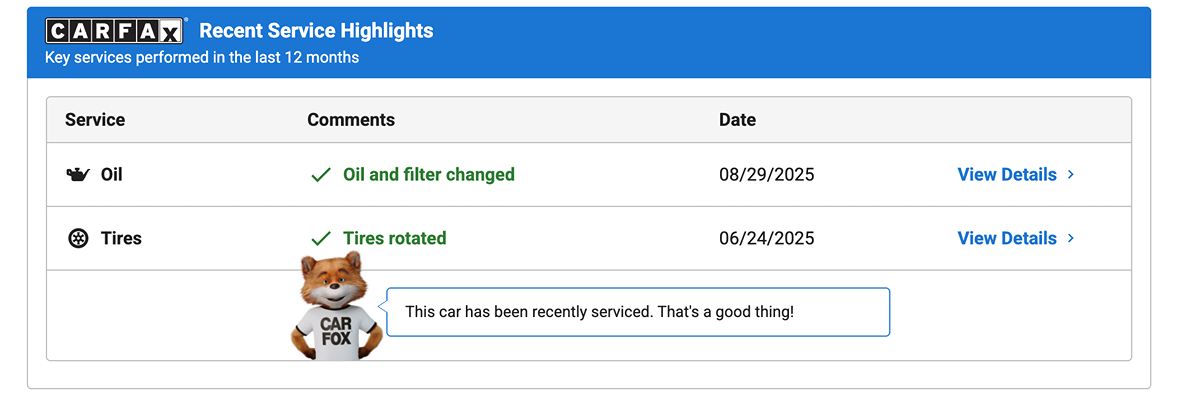1200x406 pixels.
Task: Click the CARFAX logo in the header
Action: pos(116,31)
